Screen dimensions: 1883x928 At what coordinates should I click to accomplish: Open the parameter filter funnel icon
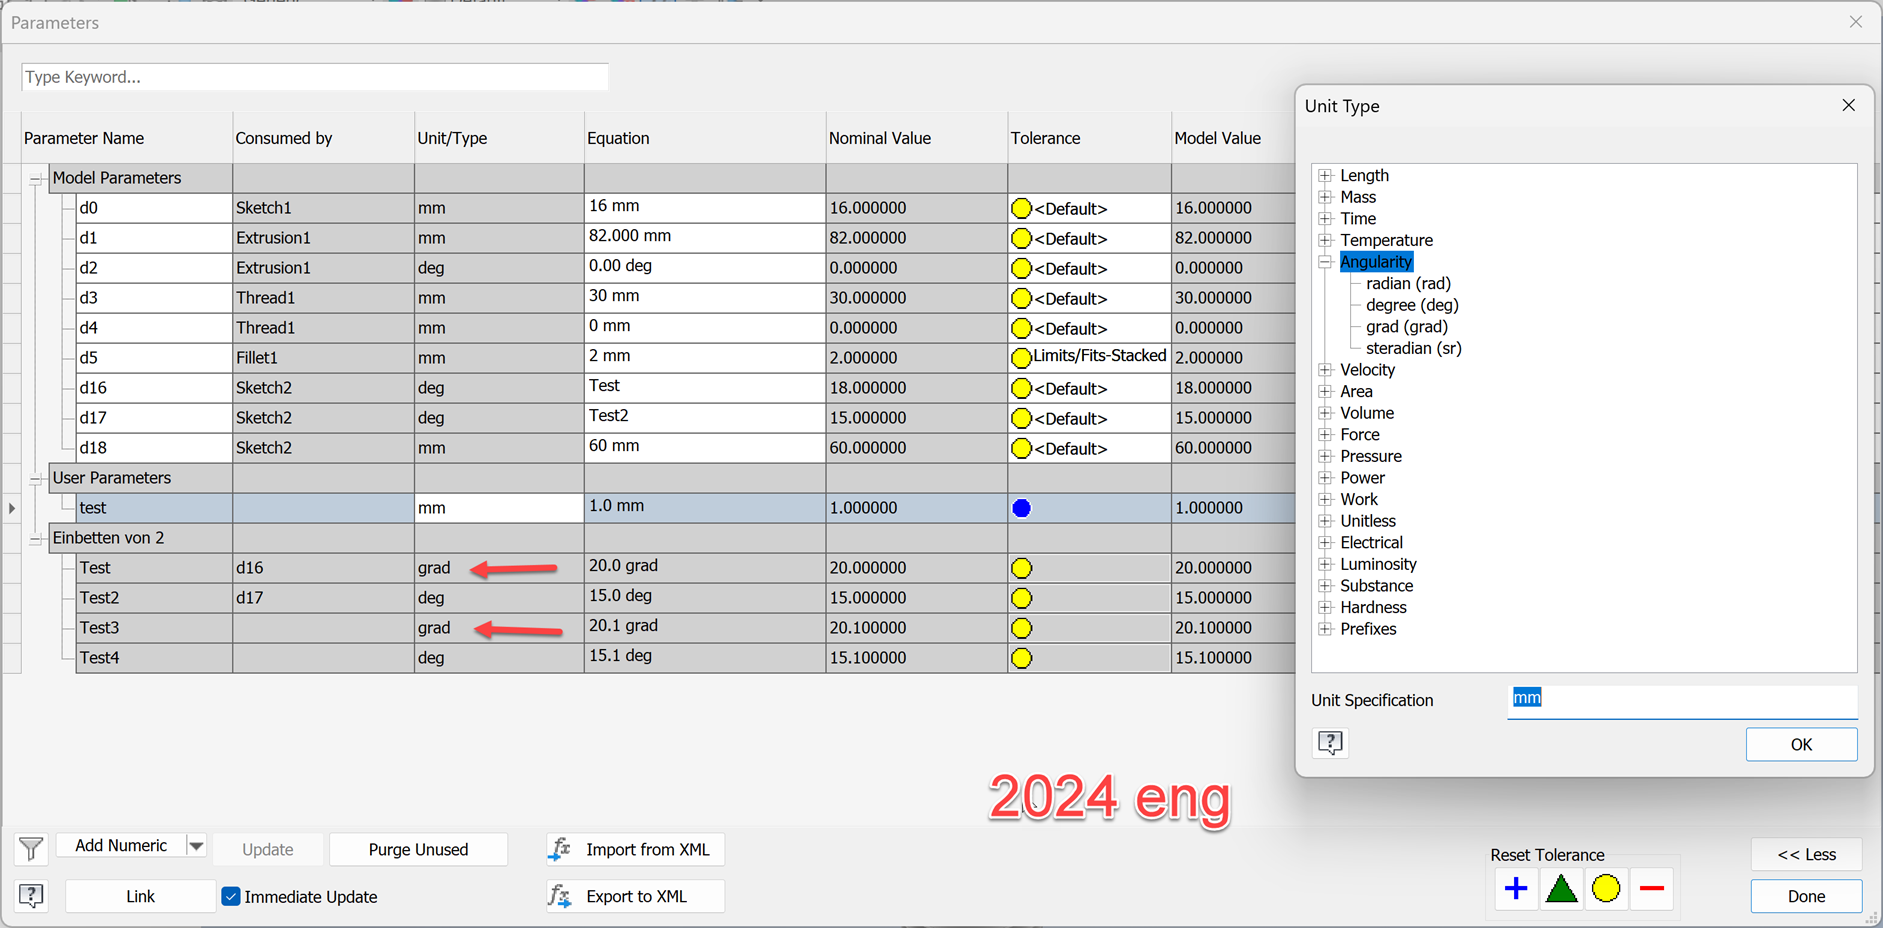pyautogui.click(x=31, y=849)
